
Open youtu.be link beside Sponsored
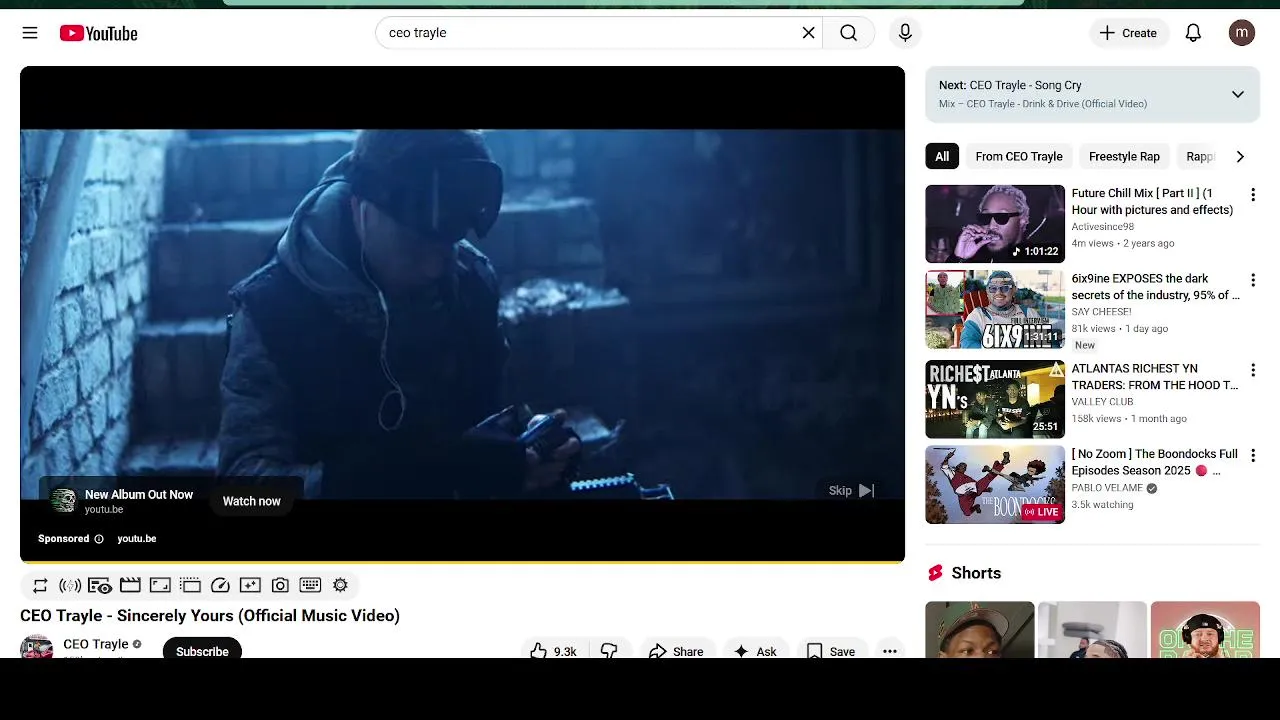pyautogui.click(x=137, y=539)
